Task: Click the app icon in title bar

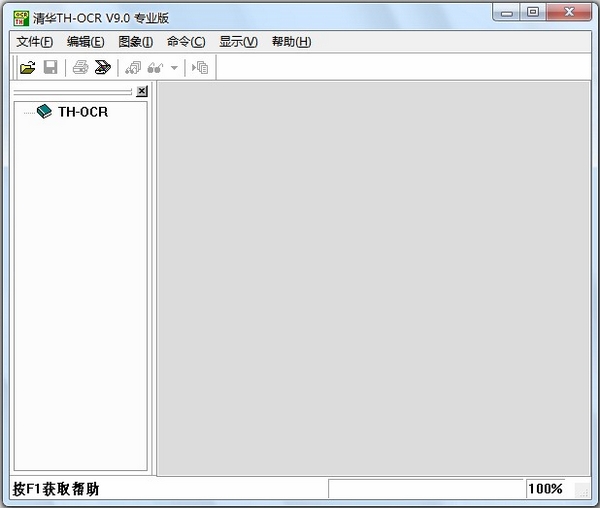Action: coord(21,18)
